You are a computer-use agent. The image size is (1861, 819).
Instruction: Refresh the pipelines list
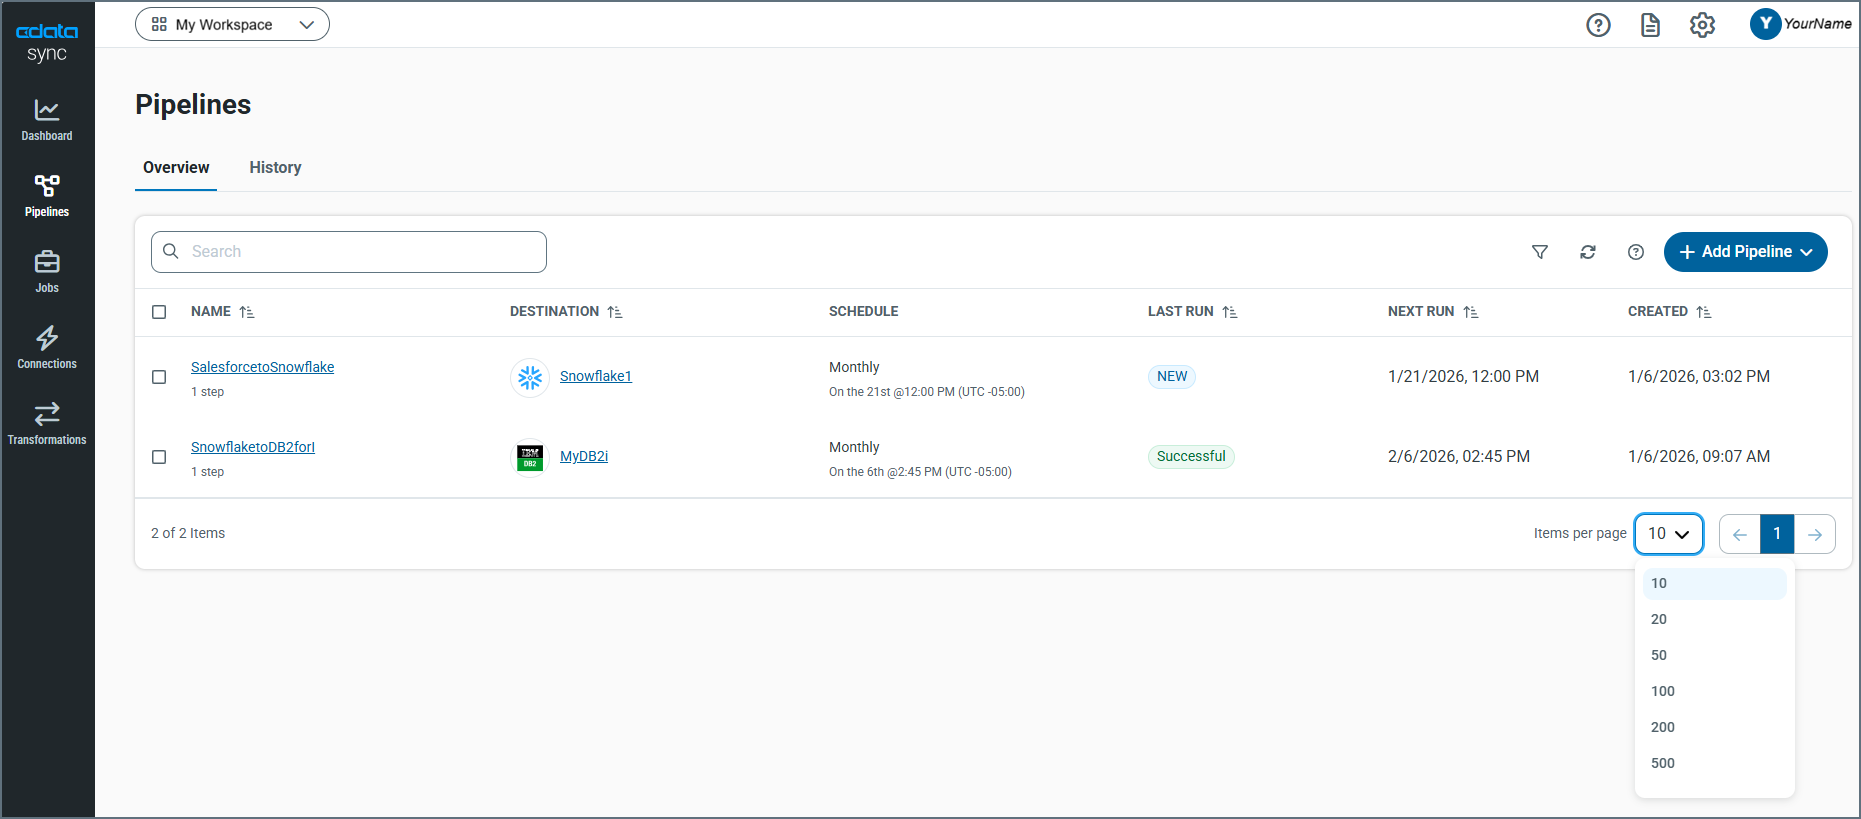(x=1588, y=252)
